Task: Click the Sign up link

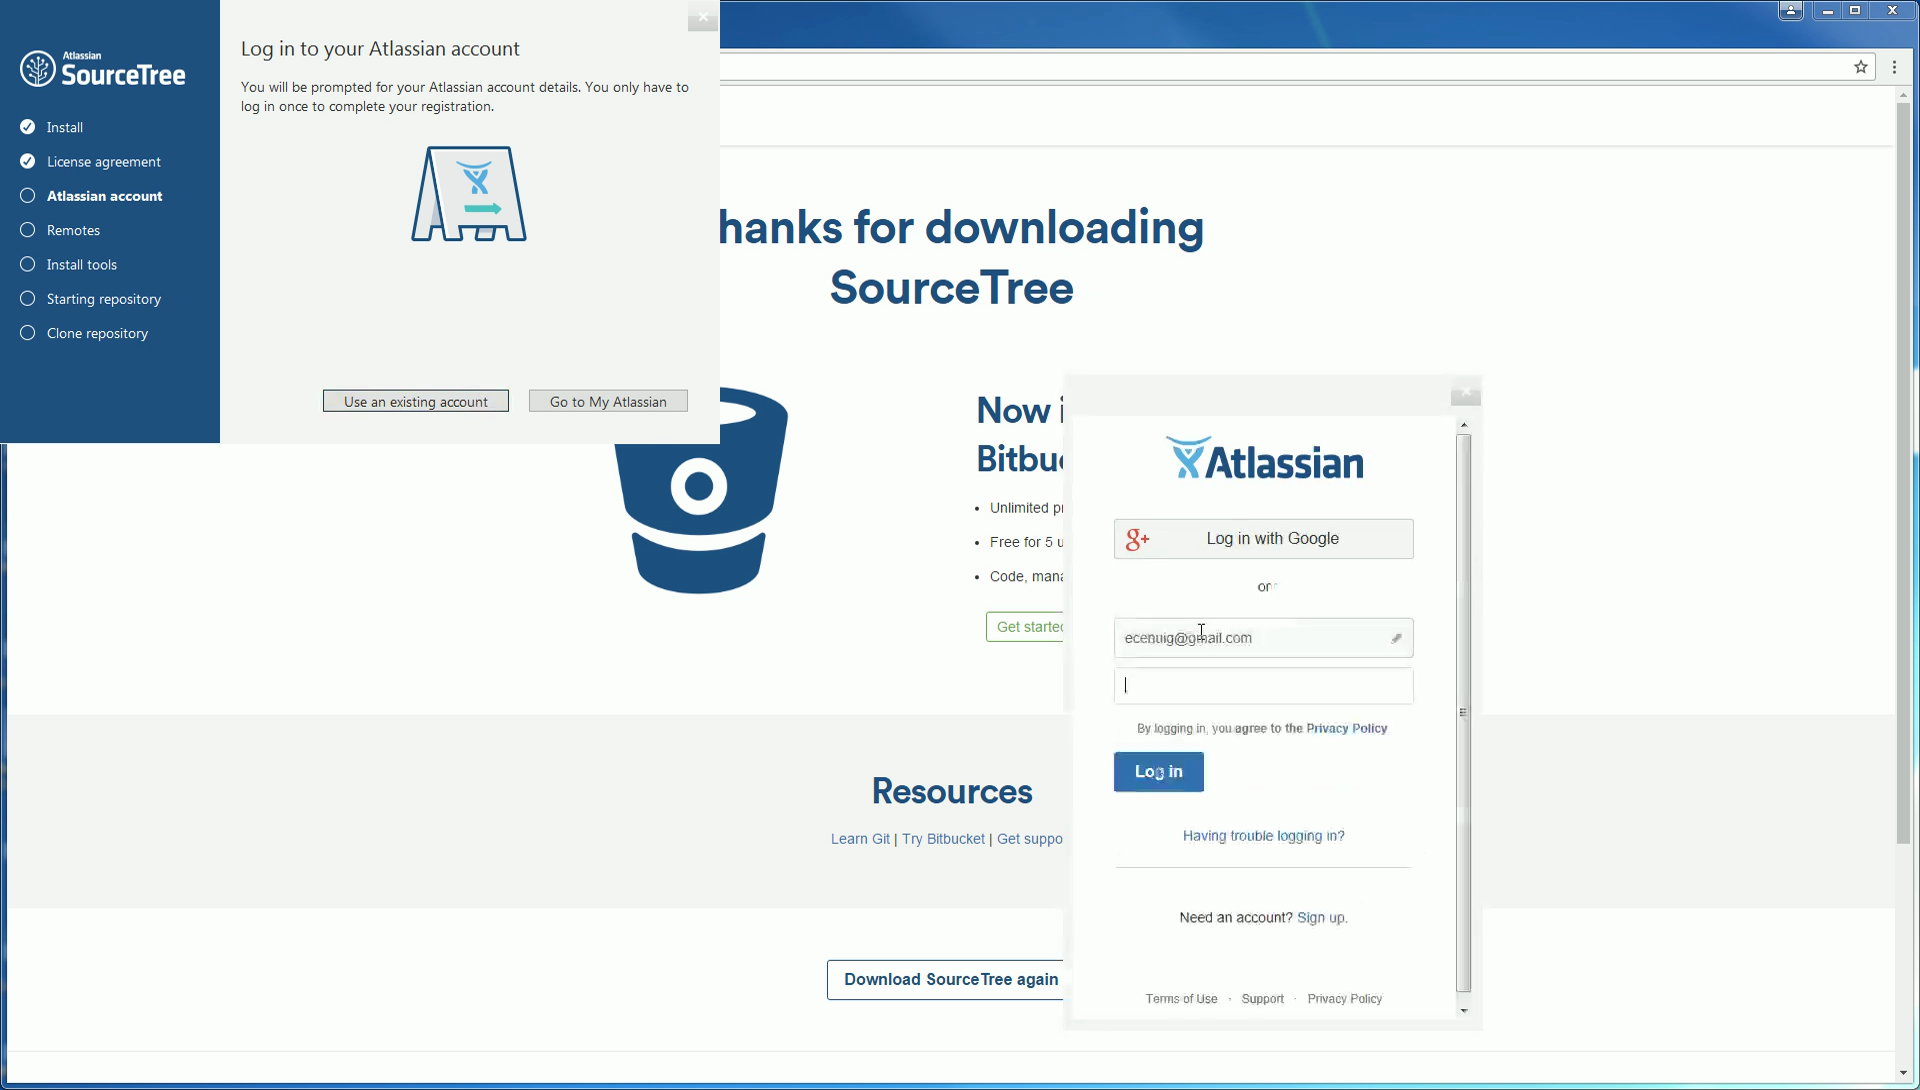Action: click(1321, 918)
